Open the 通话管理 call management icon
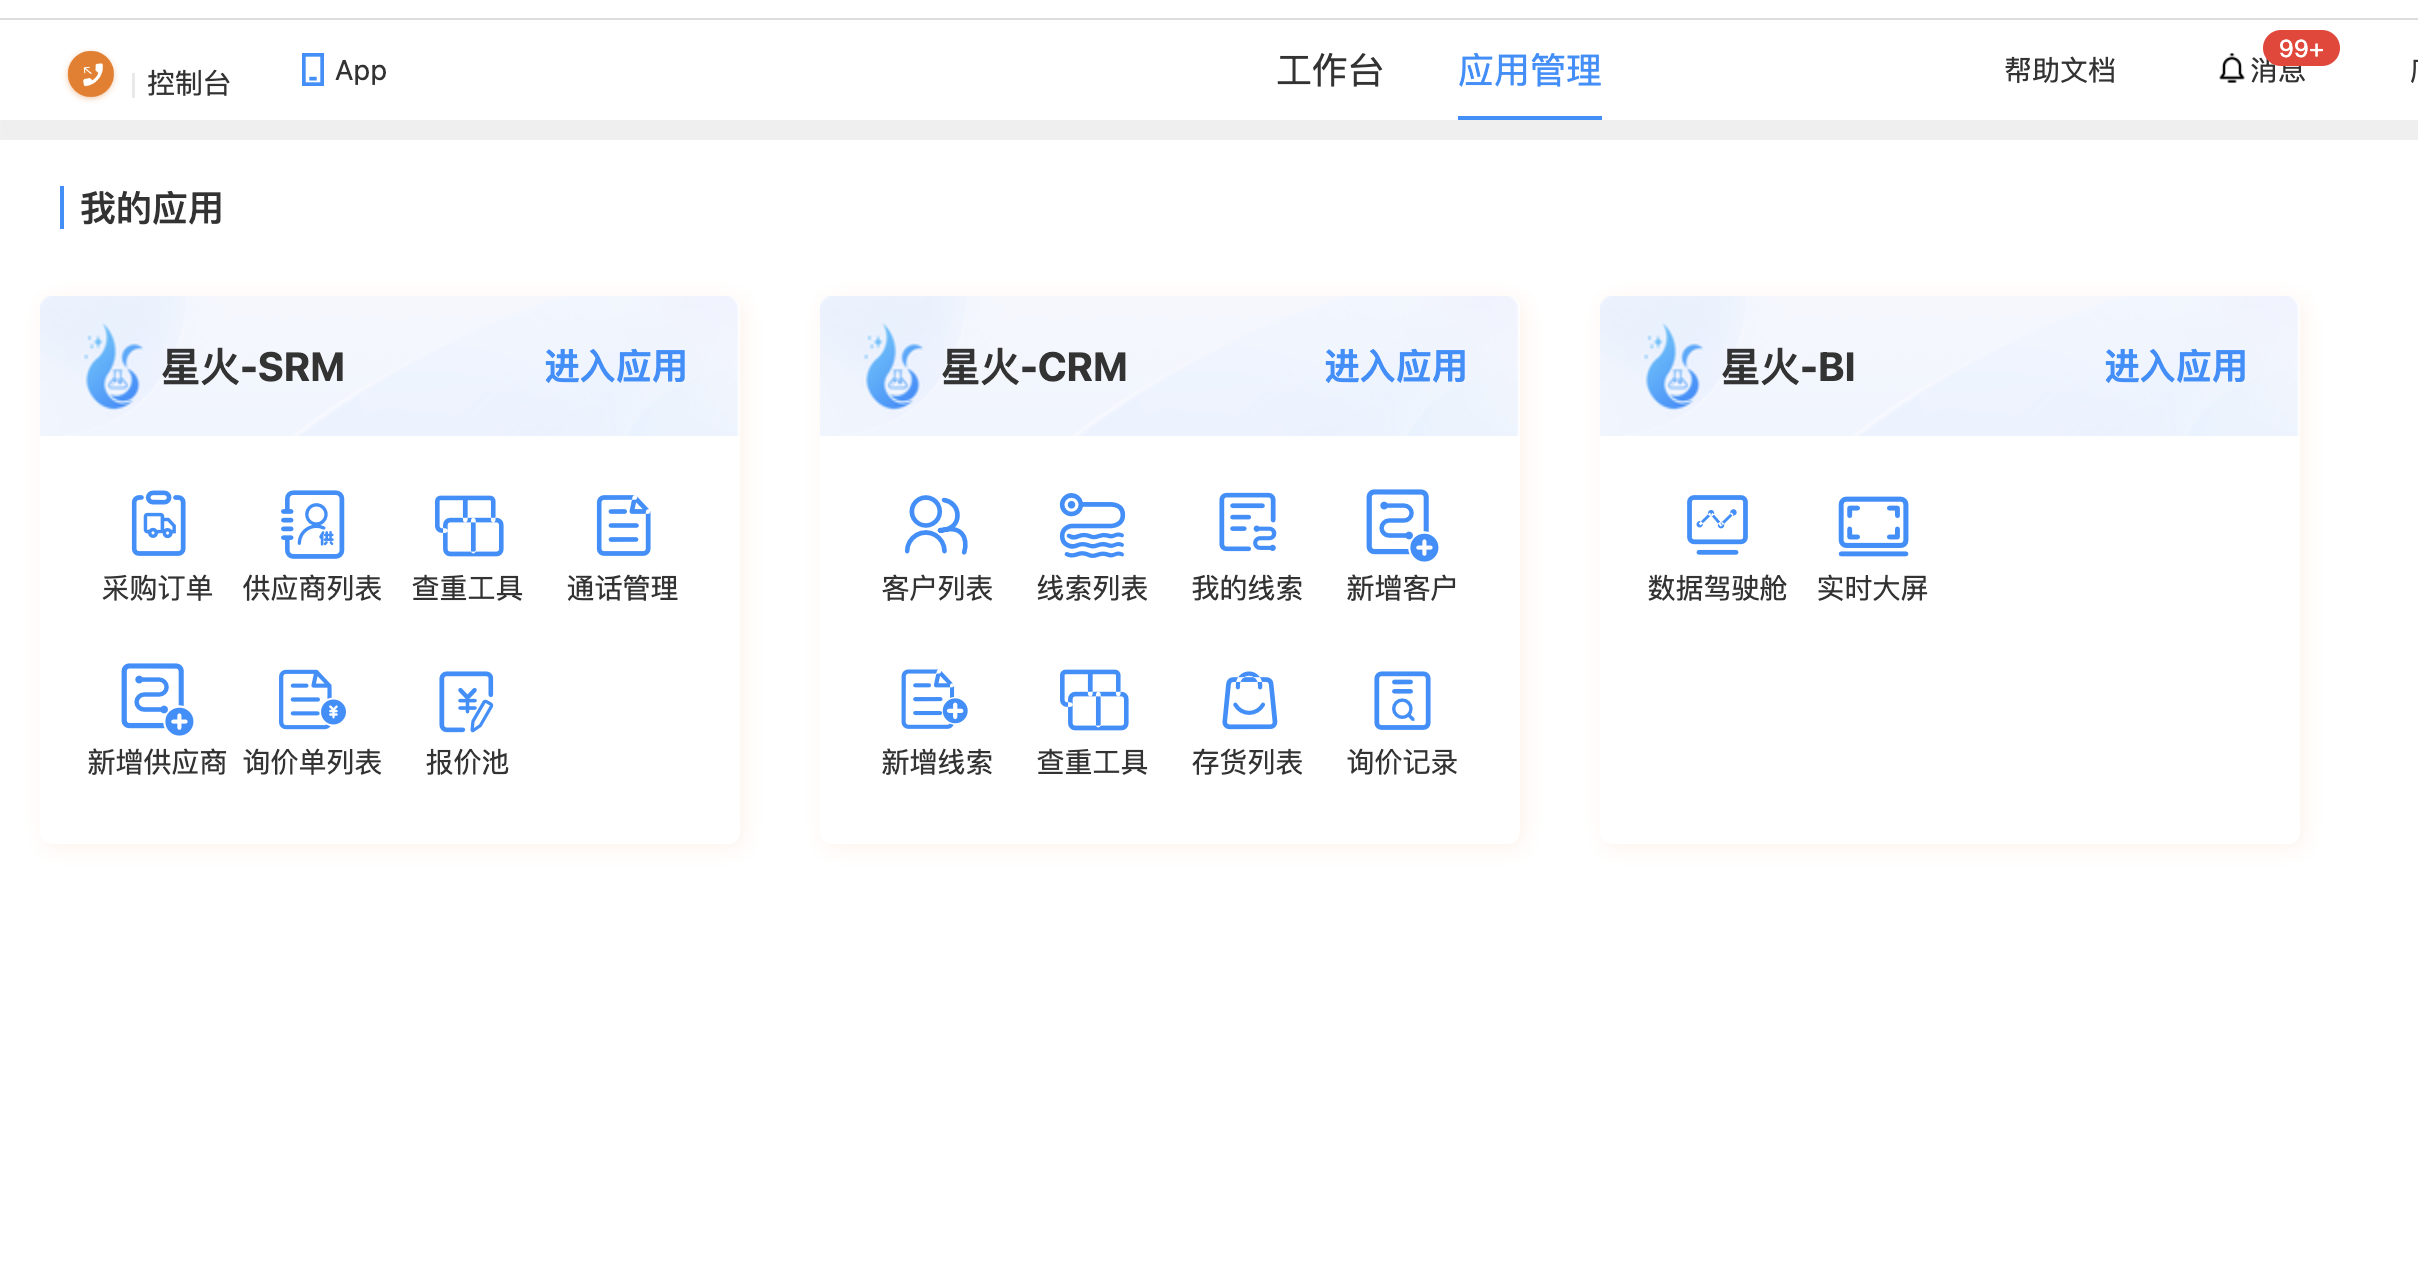2418x1274 pixels. [x=623, y=524]
